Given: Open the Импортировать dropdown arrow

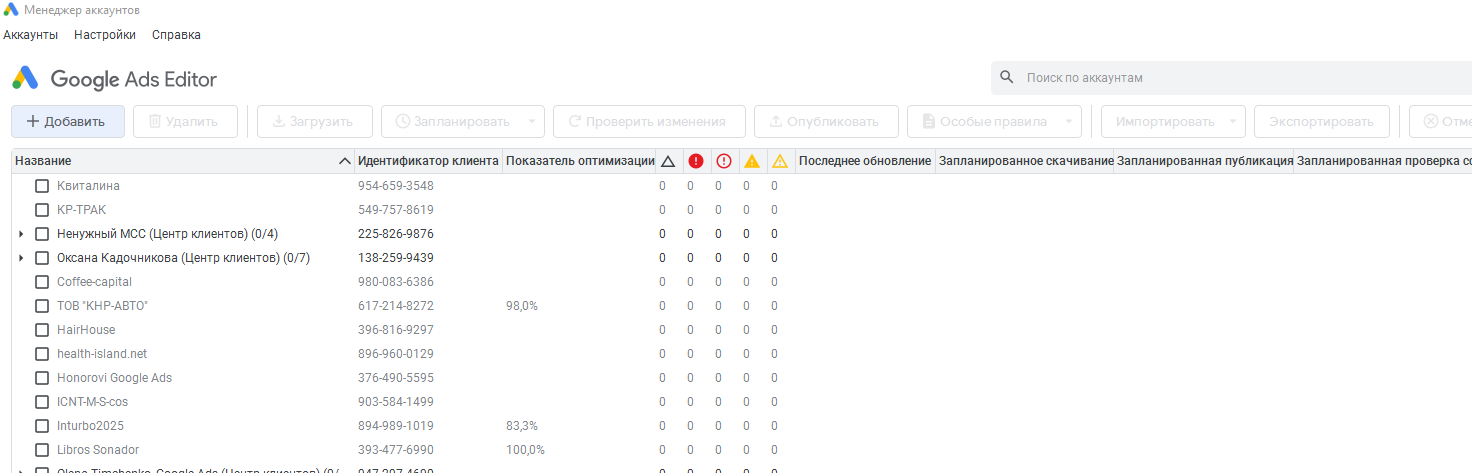Looking at the screenshot, I should pyautogui.click(x=1235, y=122).
